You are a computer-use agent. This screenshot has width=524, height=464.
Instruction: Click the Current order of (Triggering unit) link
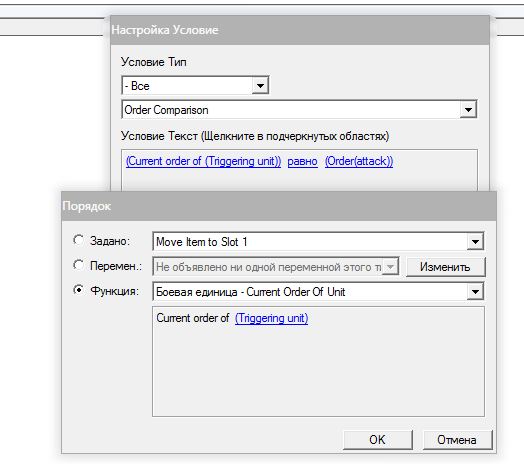[x=204, y=161]
